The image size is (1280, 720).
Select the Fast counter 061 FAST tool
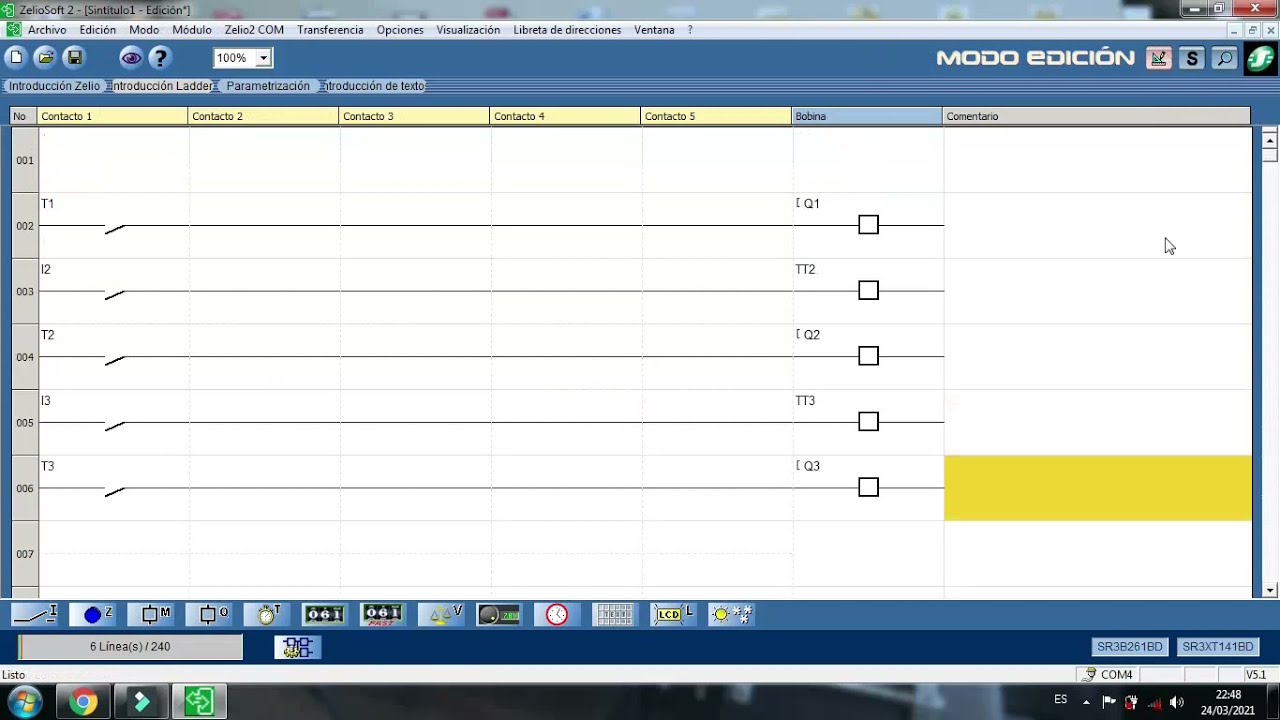tap(382, 614)
